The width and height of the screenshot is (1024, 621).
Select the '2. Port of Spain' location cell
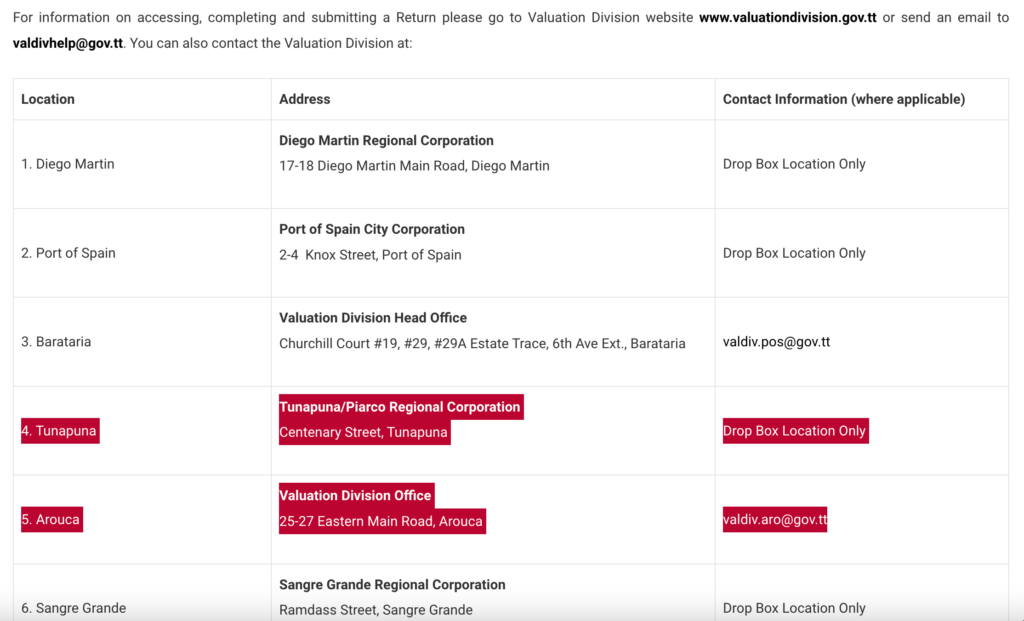(69, 253)
